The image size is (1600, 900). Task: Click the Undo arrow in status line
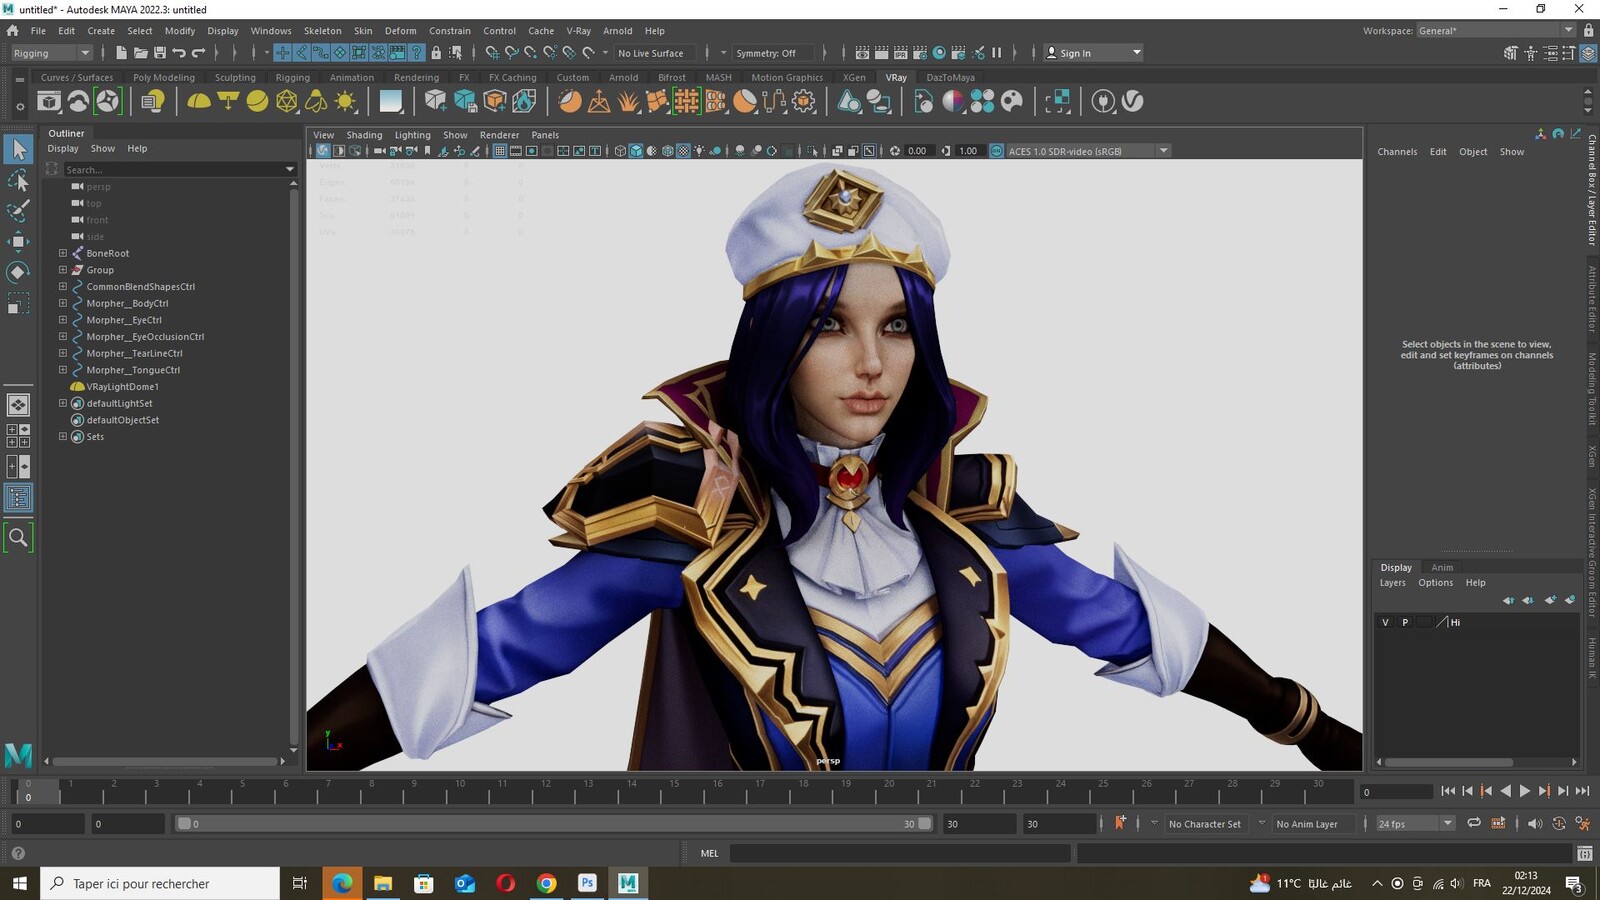[x=179, y=53]
